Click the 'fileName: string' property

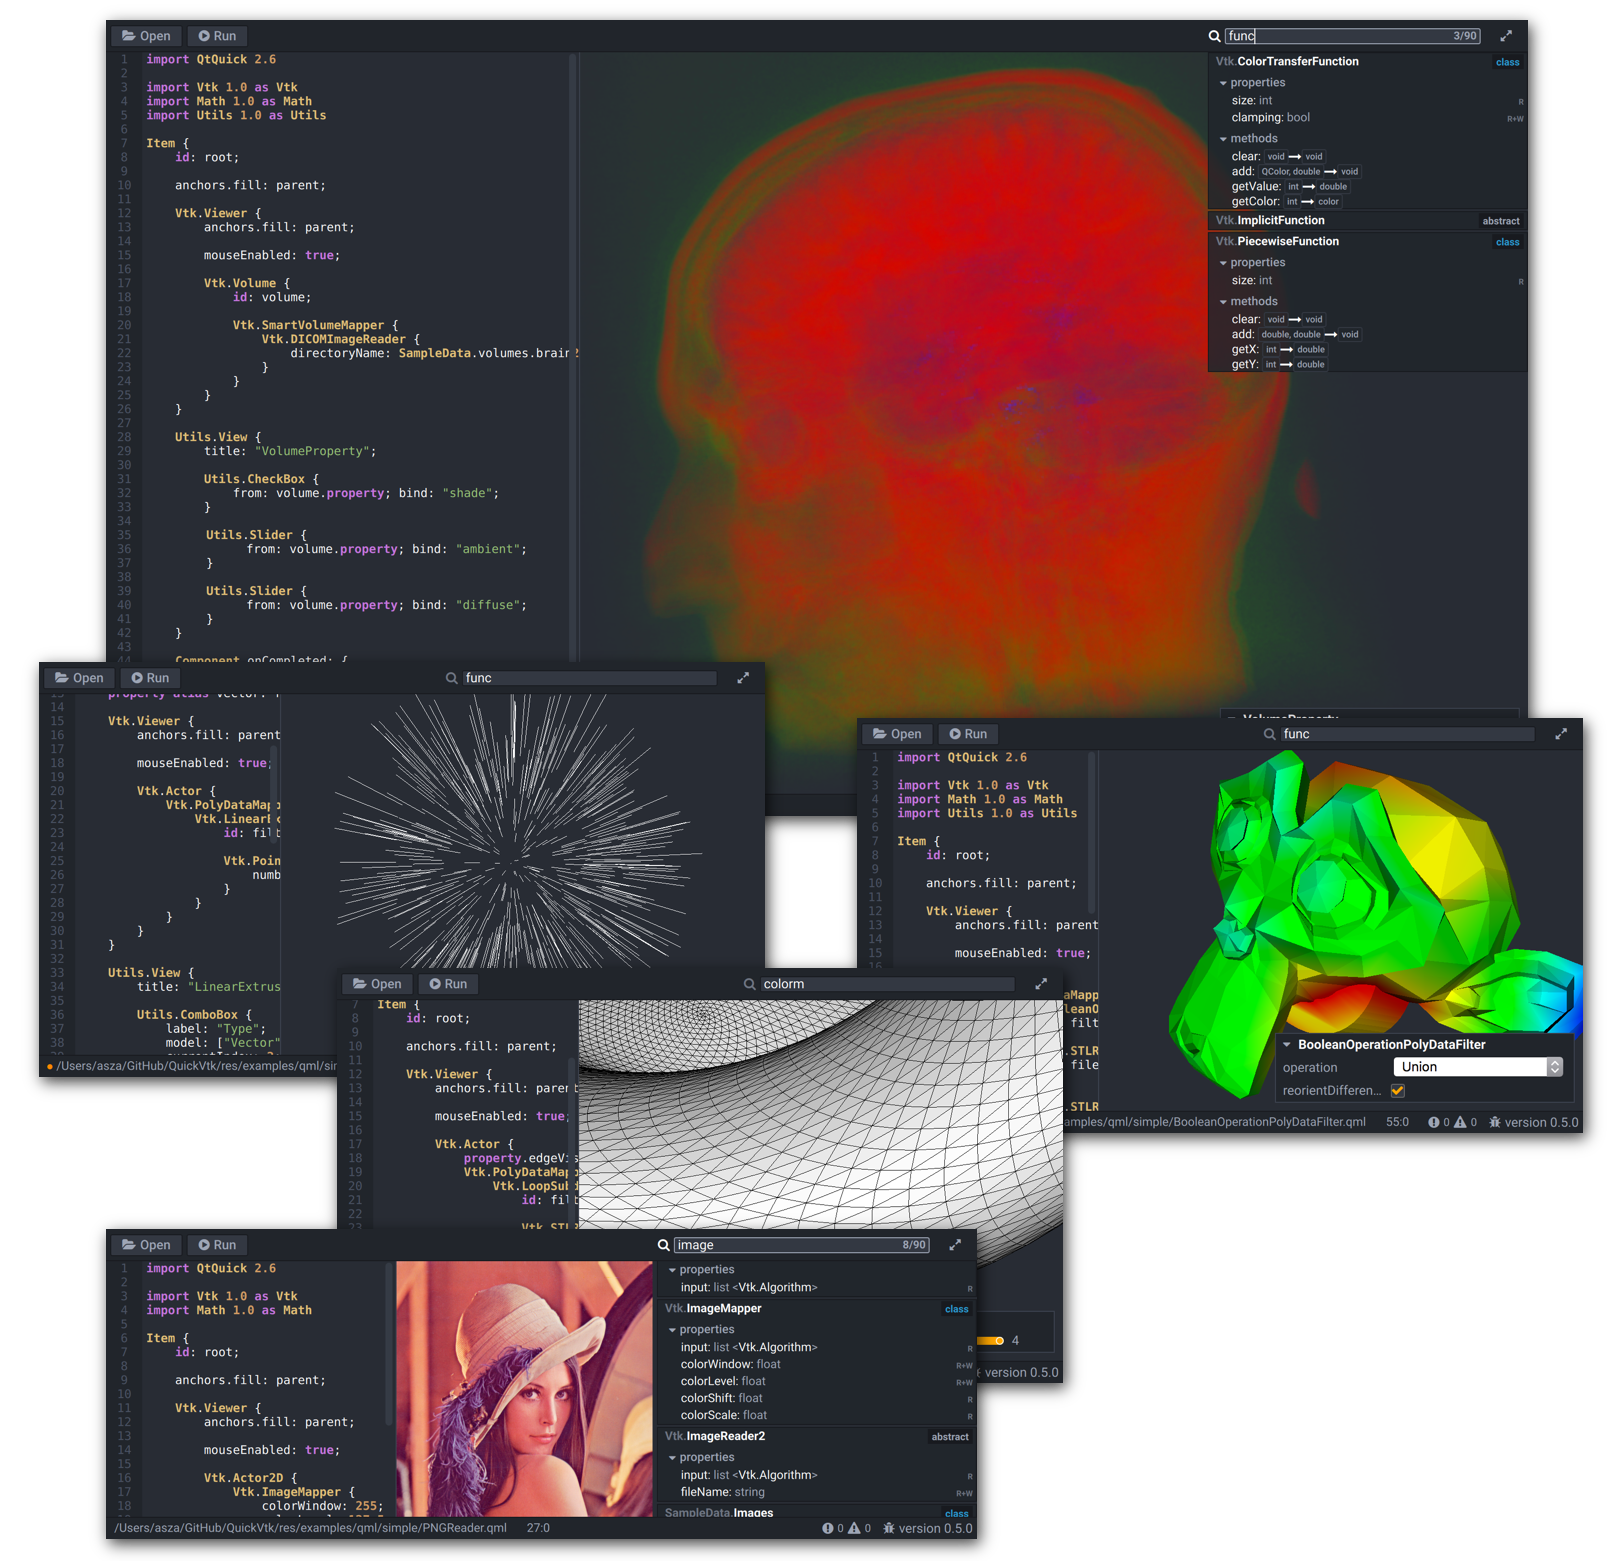point(722,1493)
